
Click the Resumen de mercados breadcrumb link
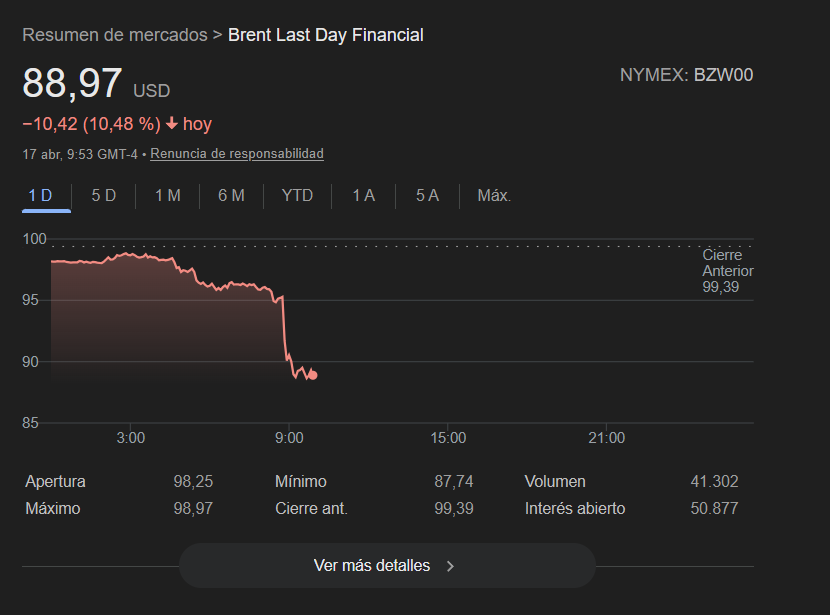click(x=114, y=35)
